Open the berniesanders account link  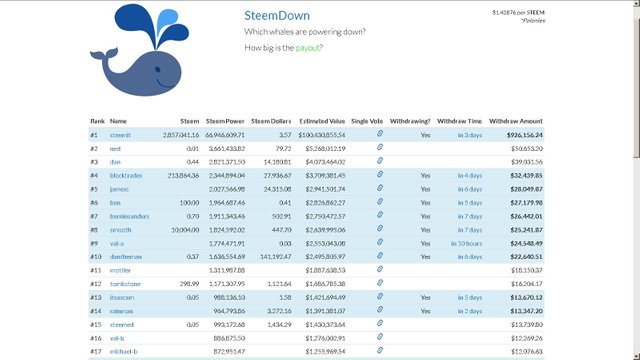(x=129, y=216)
